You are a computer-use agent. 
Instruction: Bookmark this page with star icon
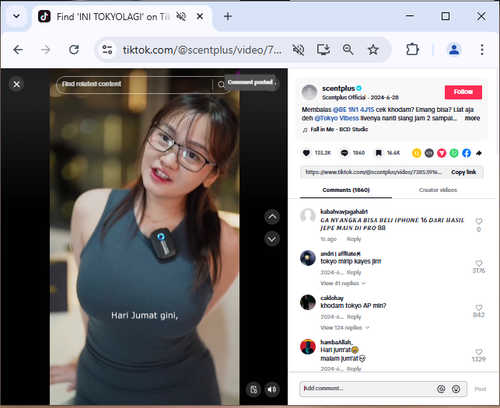pyautogui.click(x=373, y=50)
